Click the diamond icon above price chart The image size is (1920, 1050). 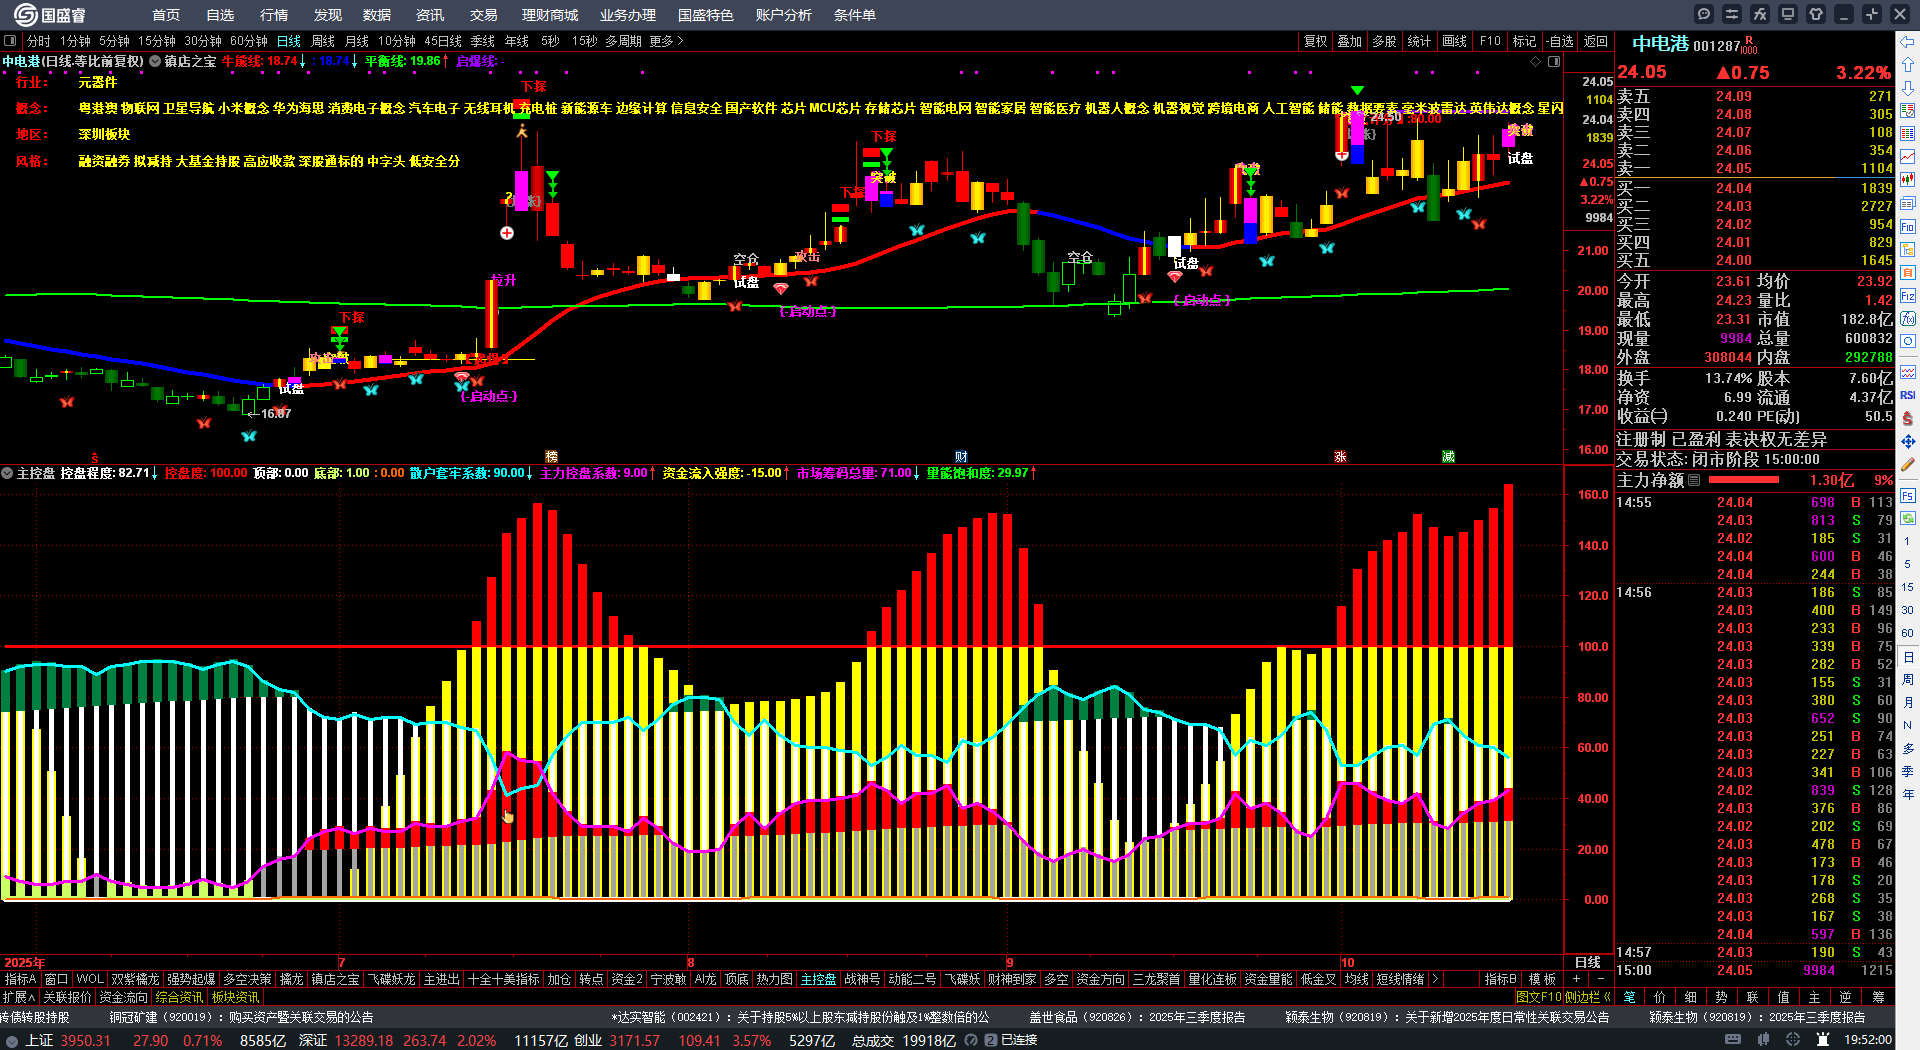coord(1536,61)
